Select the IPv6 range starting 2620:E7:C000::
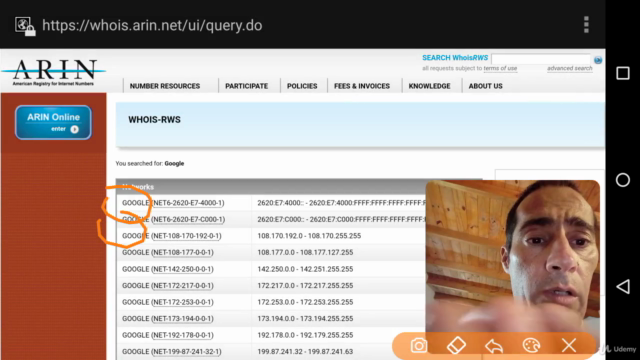 click(341, 220)
